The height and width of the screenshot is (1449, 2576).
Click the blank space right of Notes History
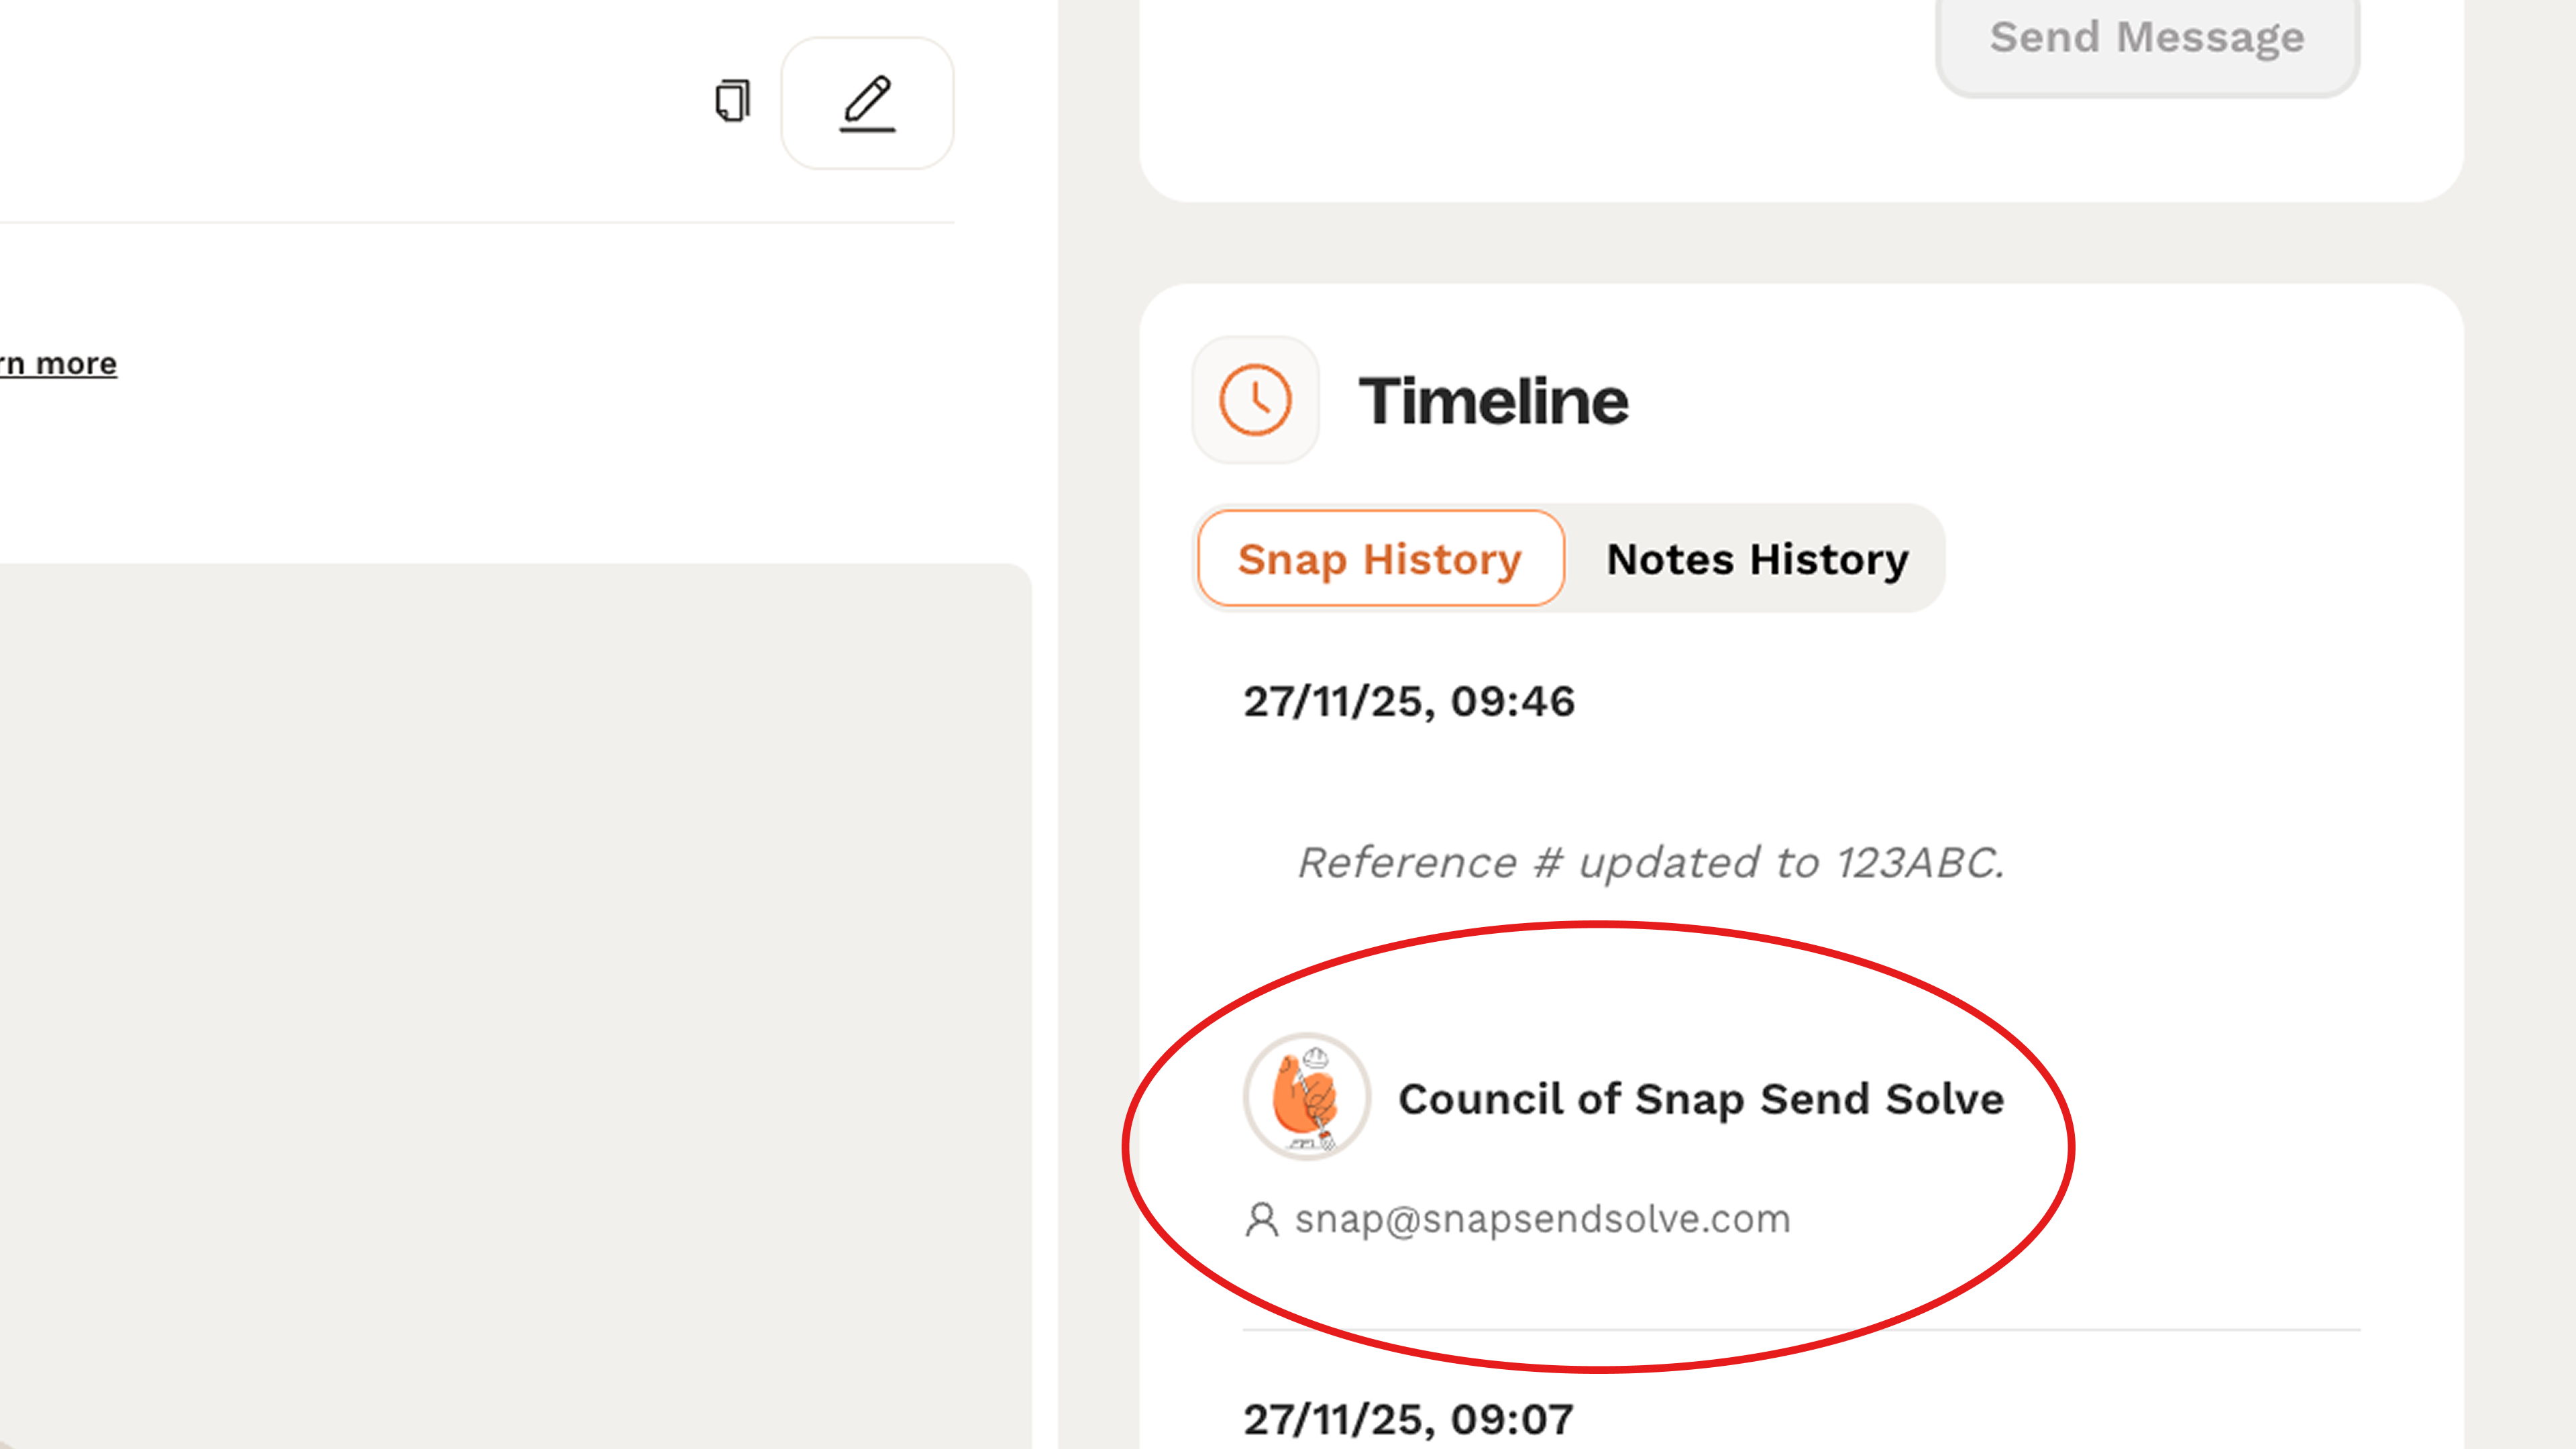pyautogui.click(x=2150, y=559)
